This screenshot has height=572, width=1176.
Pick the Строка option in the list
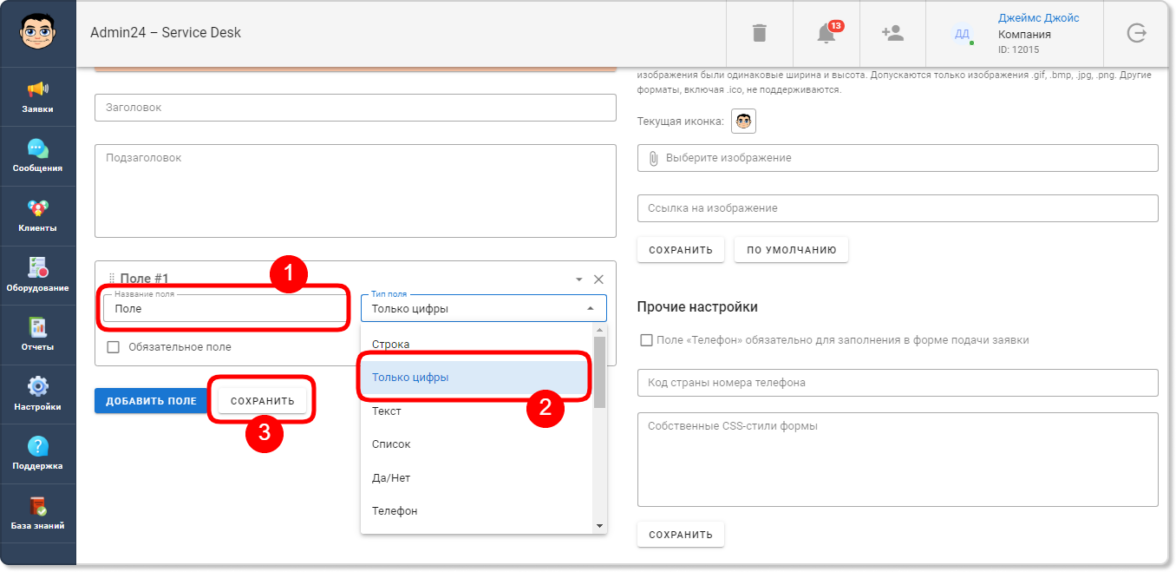[x=391, y=344]
